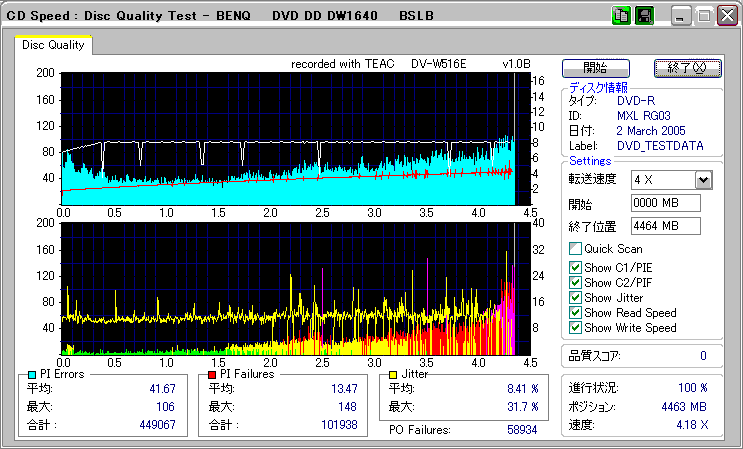Disable Show Jitter checkbox

[x=575, y=298]
